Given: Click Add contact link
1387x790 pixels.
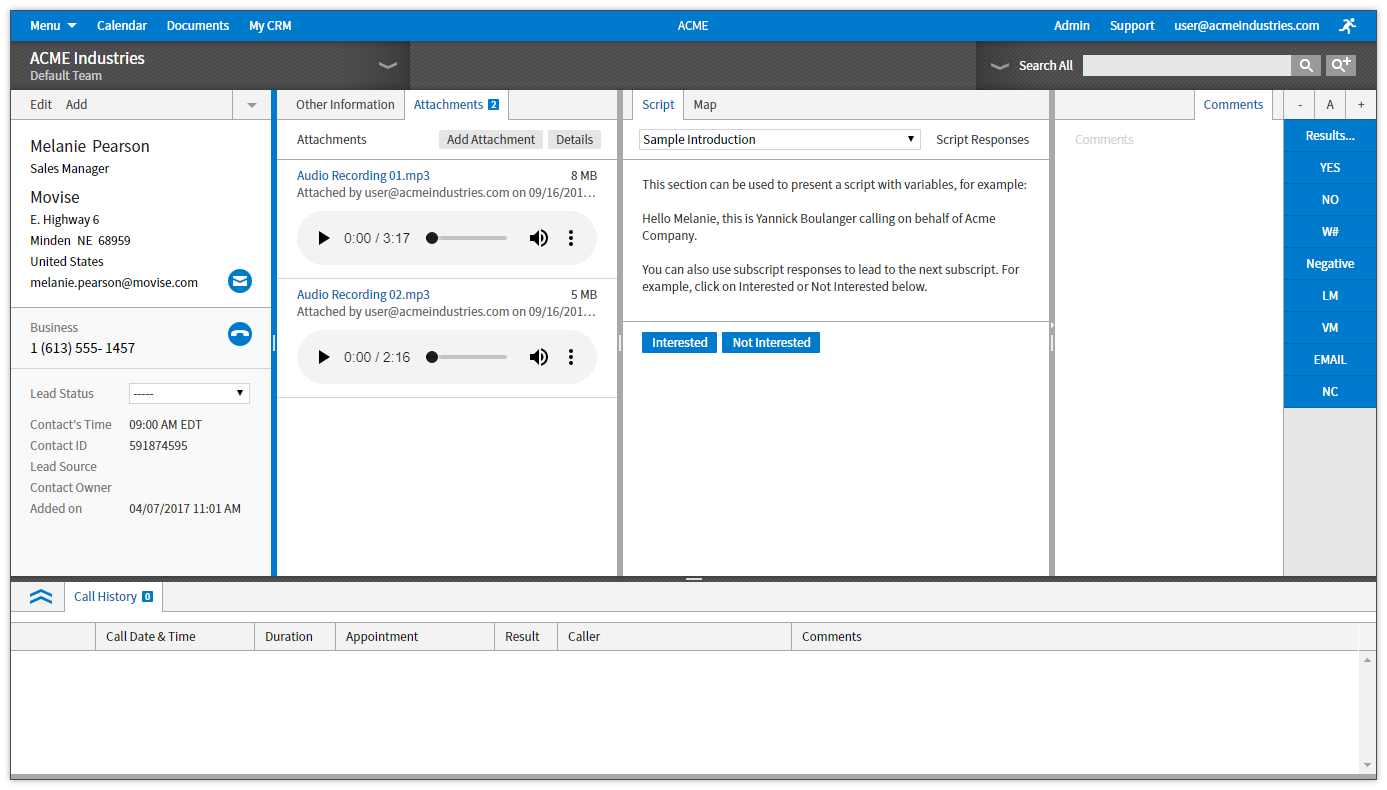Looking at the screenshot, I should pyautogui.click(x=77, y=105).
